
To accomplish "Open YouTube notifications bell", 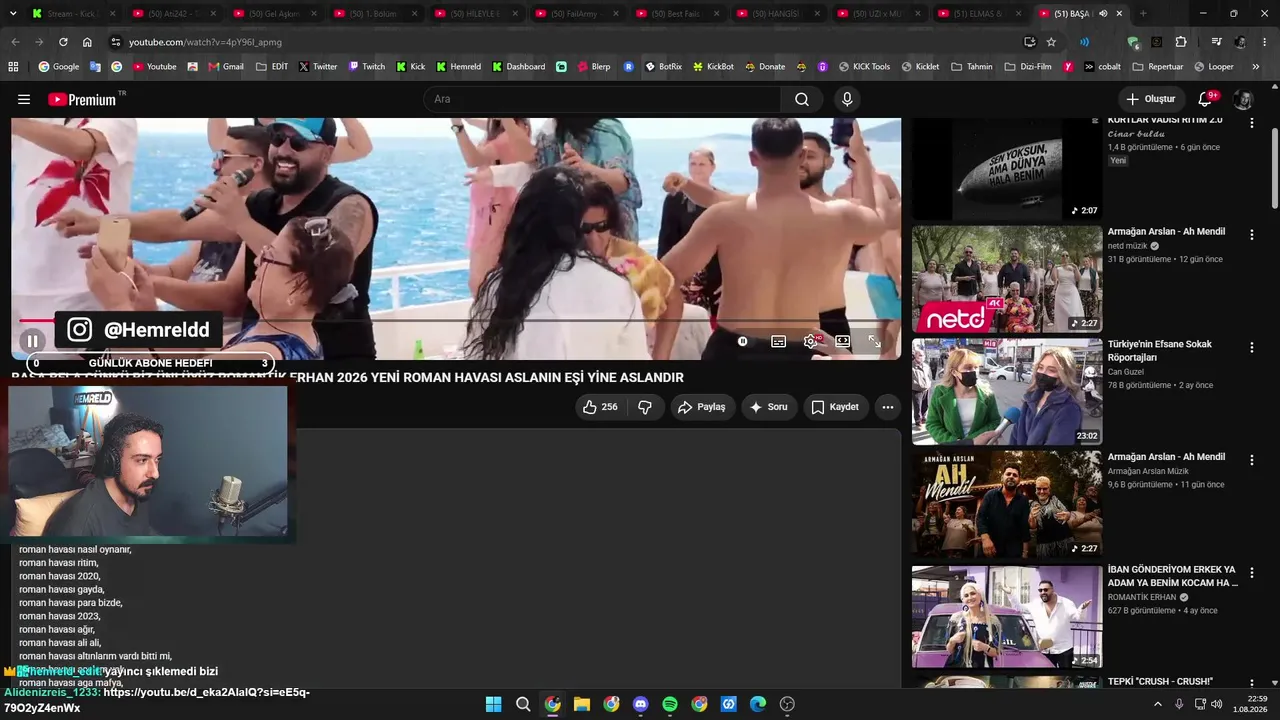I will pos(1205,99).
